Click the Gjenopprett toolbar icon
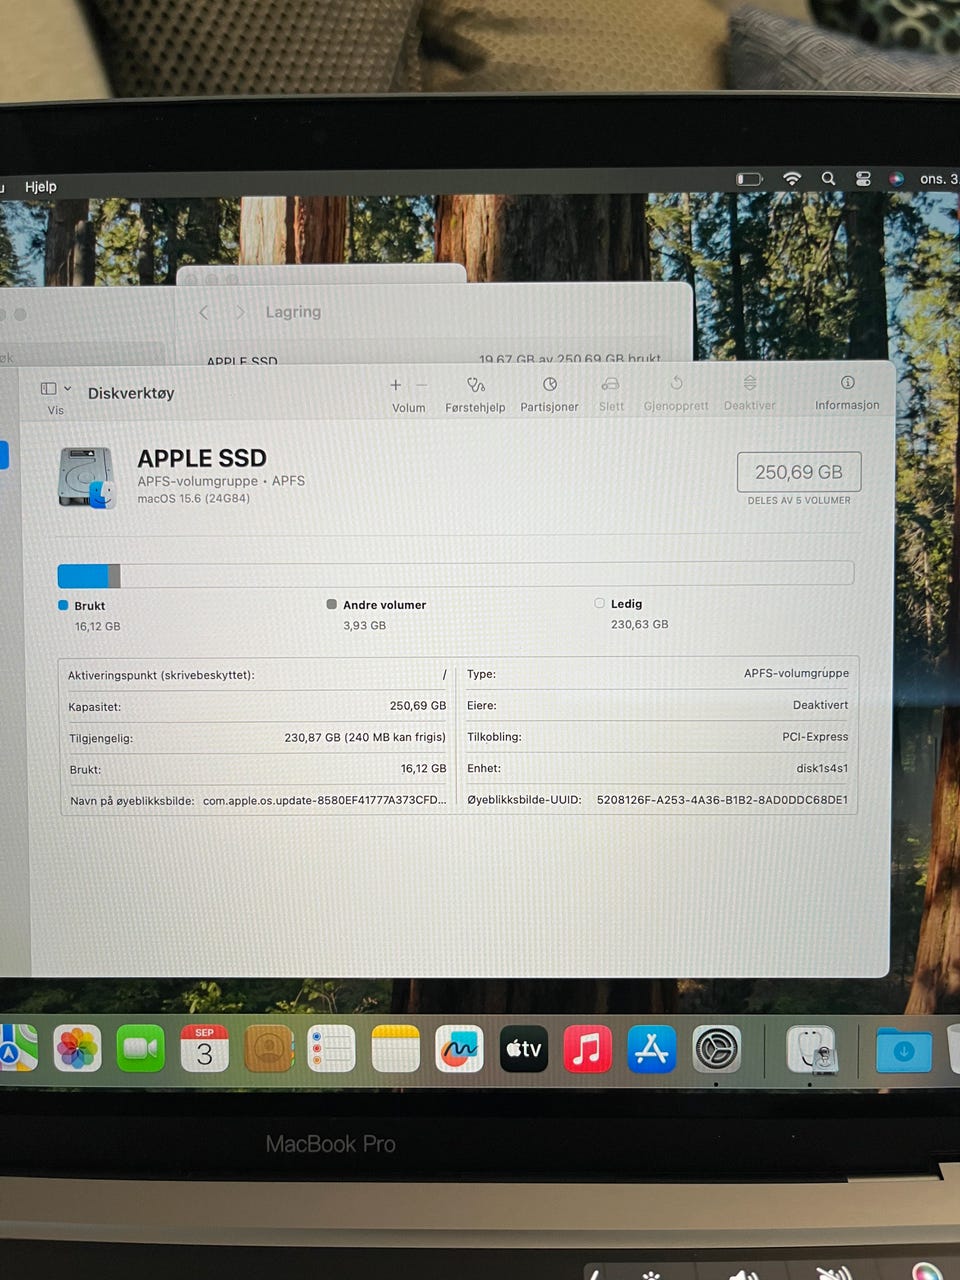 (x=676, y=384)
